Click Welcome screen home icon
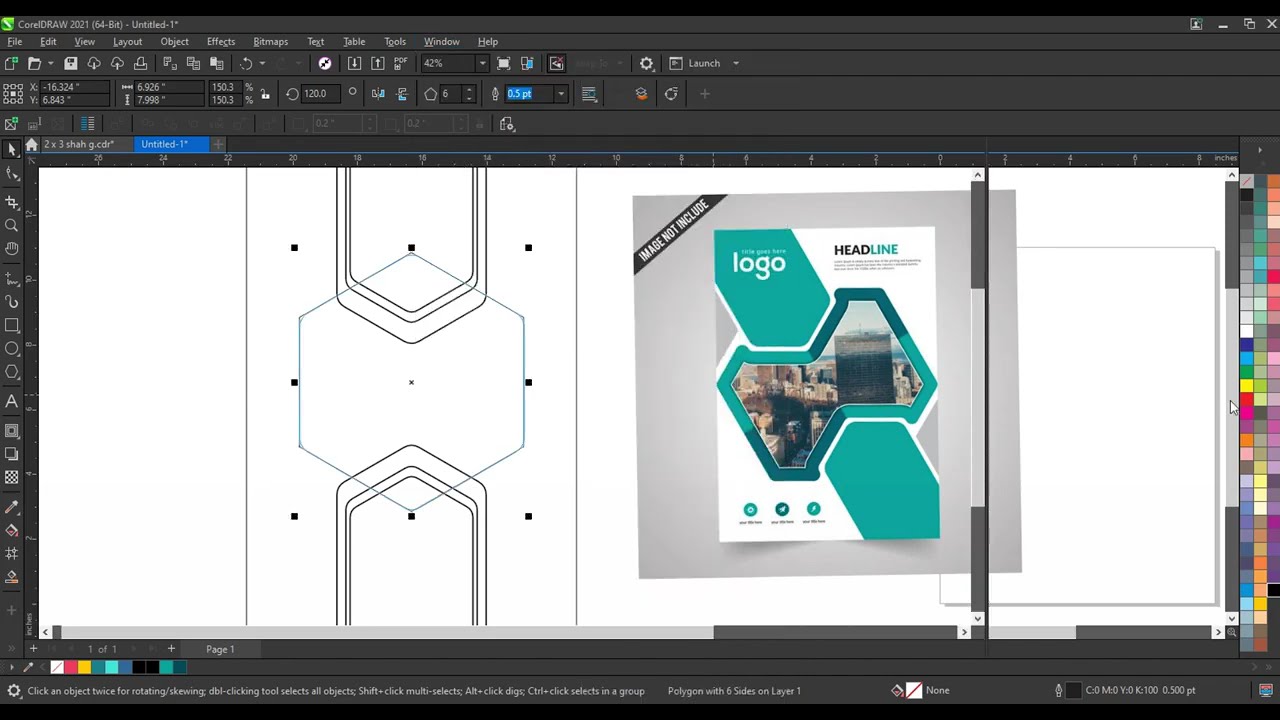The width and height of the screenshot is (1280, 720). point(31,145)
